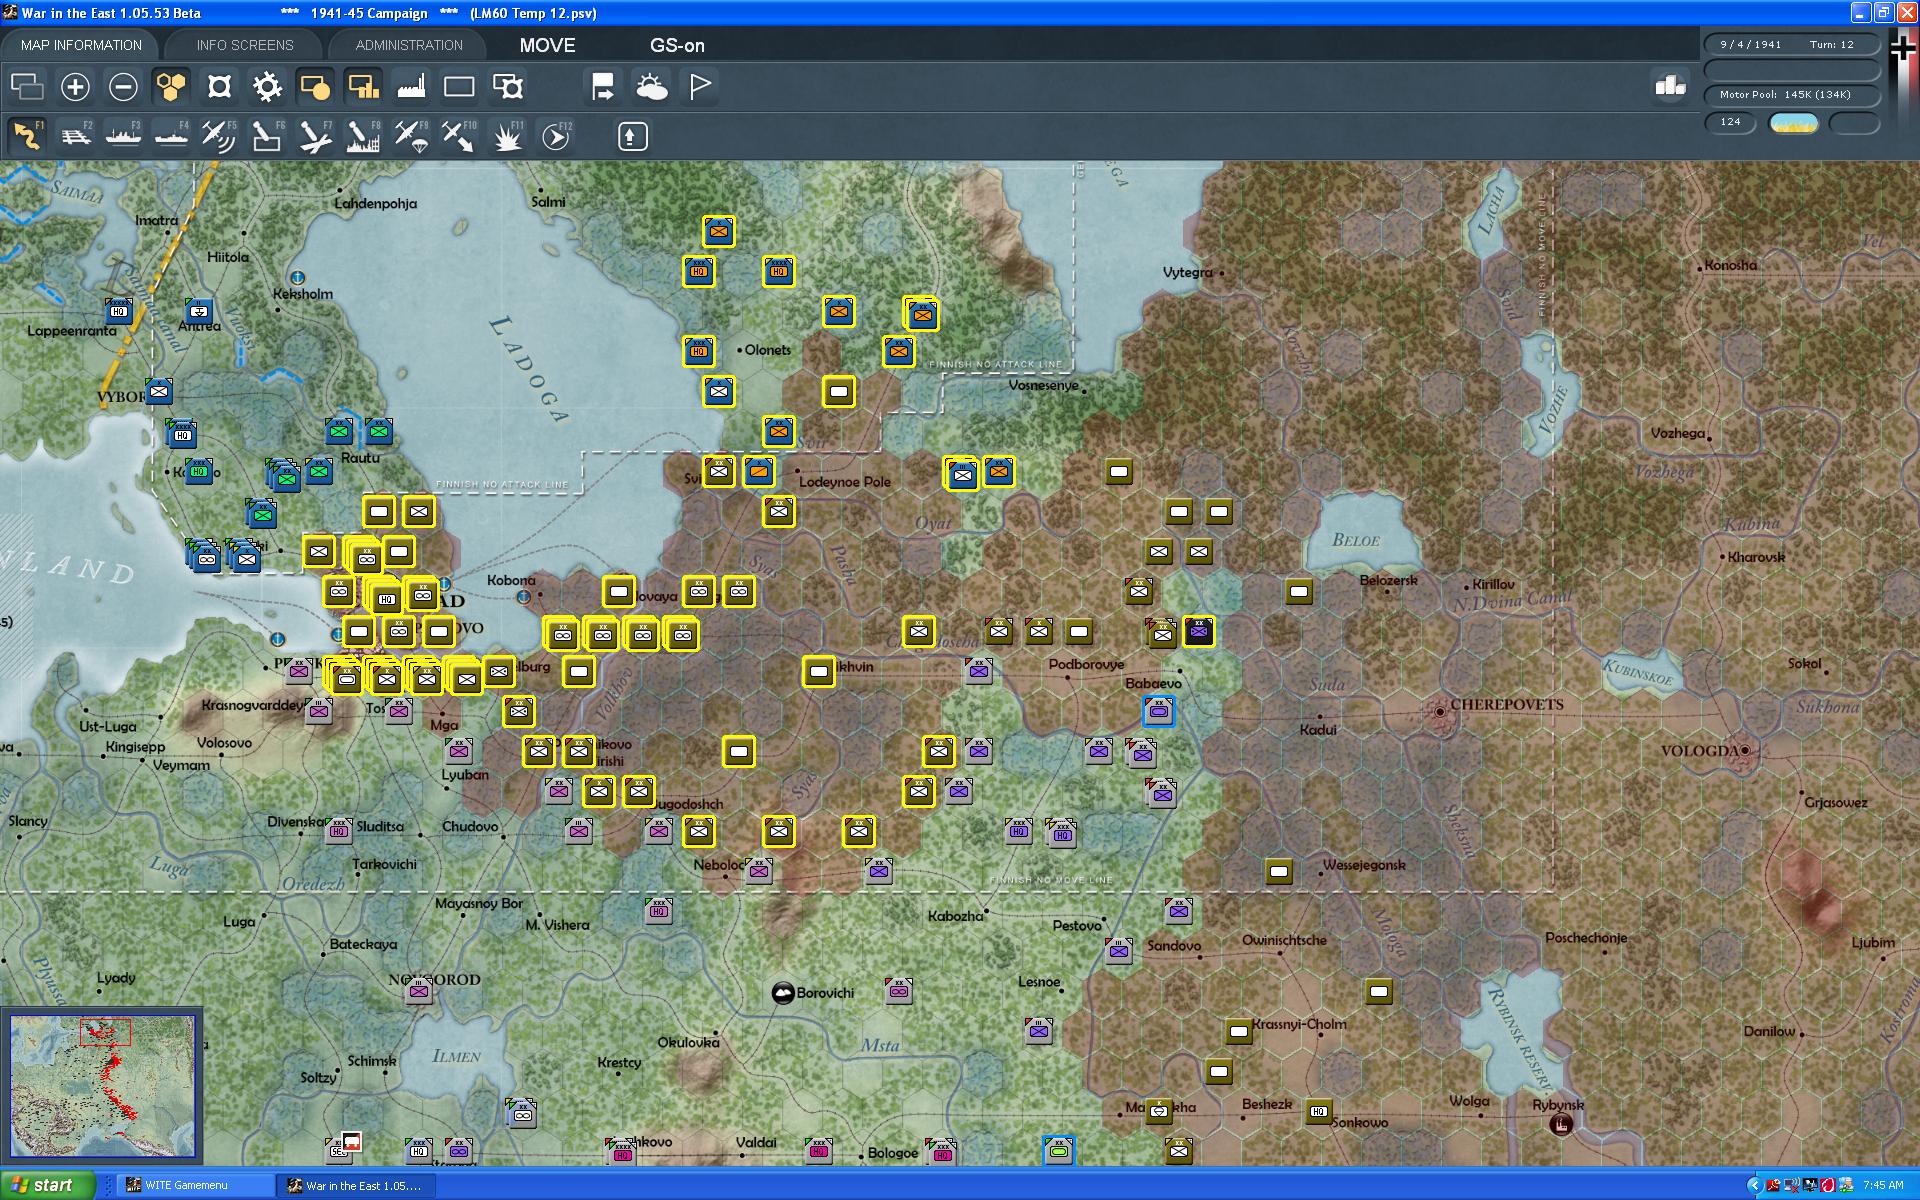Click the VOLOGDA city marker
This screenshot has width=1920, height=1200.
(1745, 750)
